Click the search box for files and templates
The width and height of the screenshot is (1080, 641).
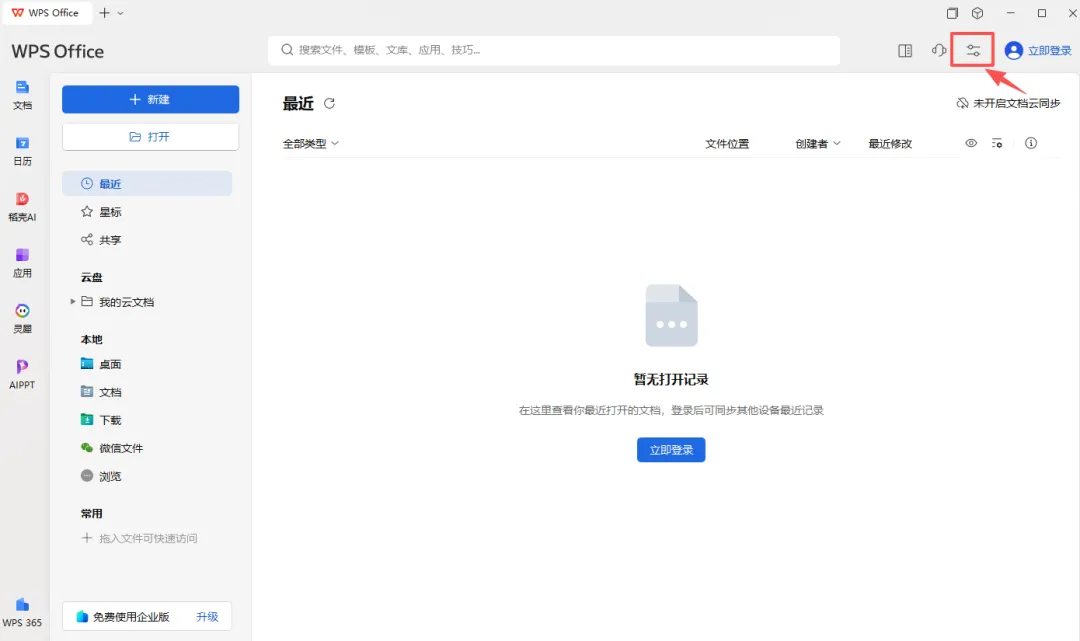[554, 50]
